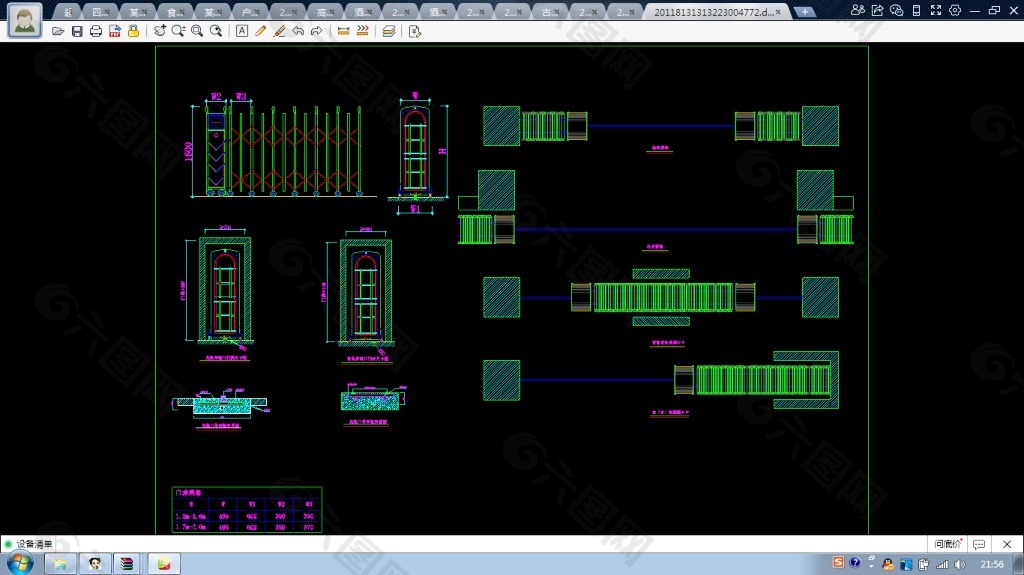Share the drawing with the share icon
This screenshot has height=575, width=1024.
pyautogui.click(x=878, y=10)
